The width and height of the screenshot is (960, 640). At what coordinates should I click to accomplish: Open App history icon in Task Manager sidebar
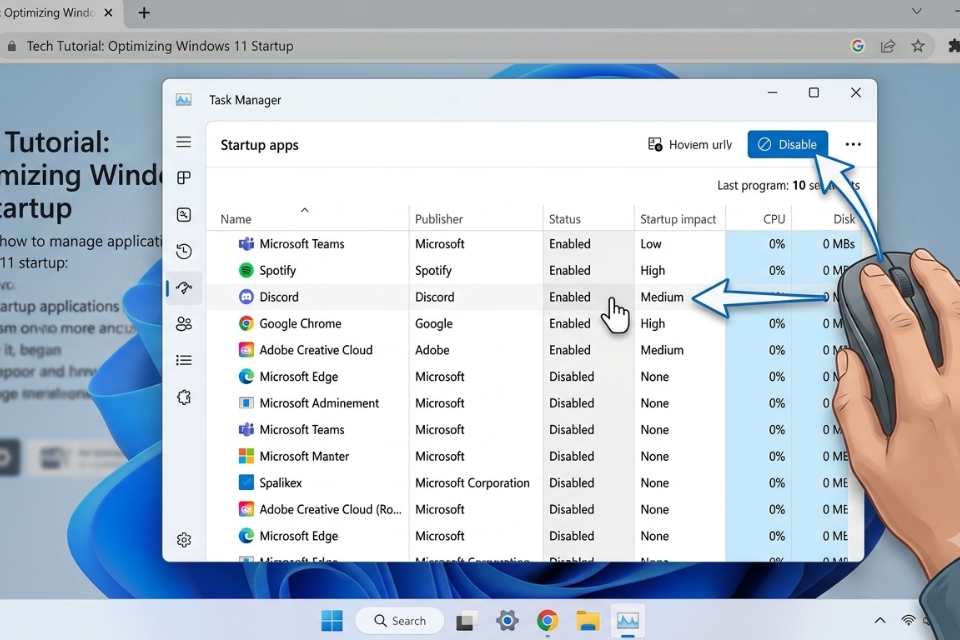tap(184, 251)
